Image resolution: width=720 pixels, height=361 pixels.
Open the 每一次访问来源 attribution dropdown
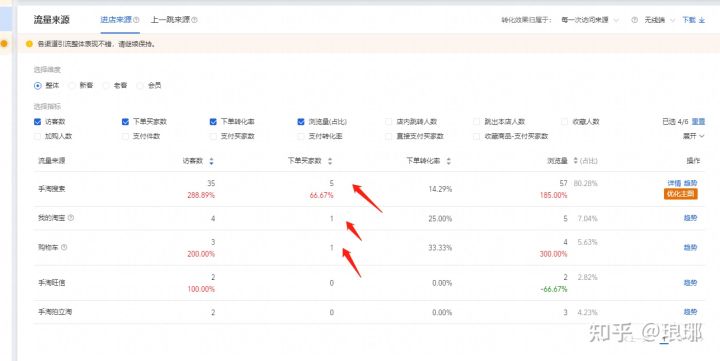(590, 20)
